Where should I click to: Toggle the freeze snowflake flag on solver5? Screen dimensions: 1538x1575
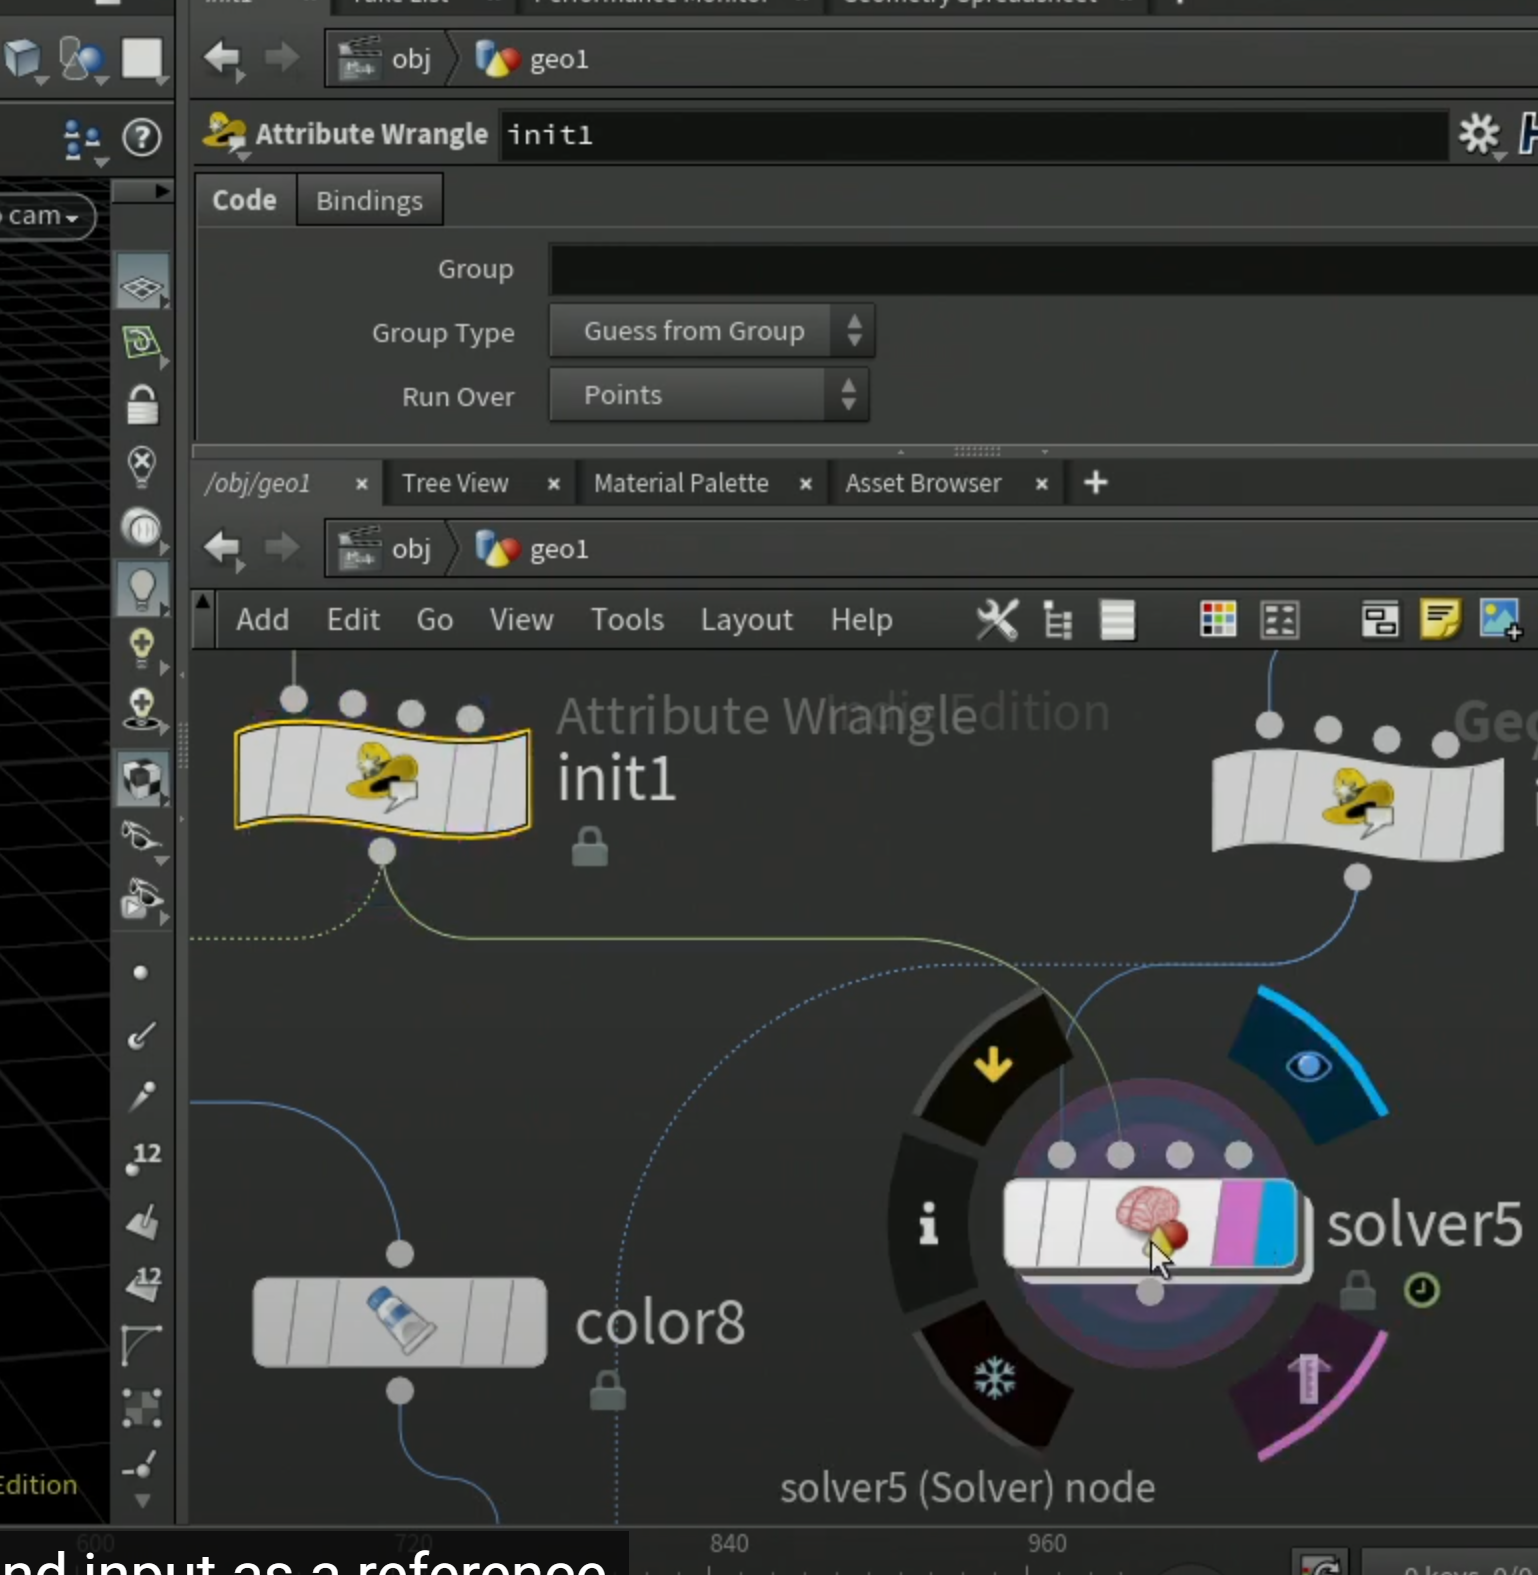click(995, 1378)
